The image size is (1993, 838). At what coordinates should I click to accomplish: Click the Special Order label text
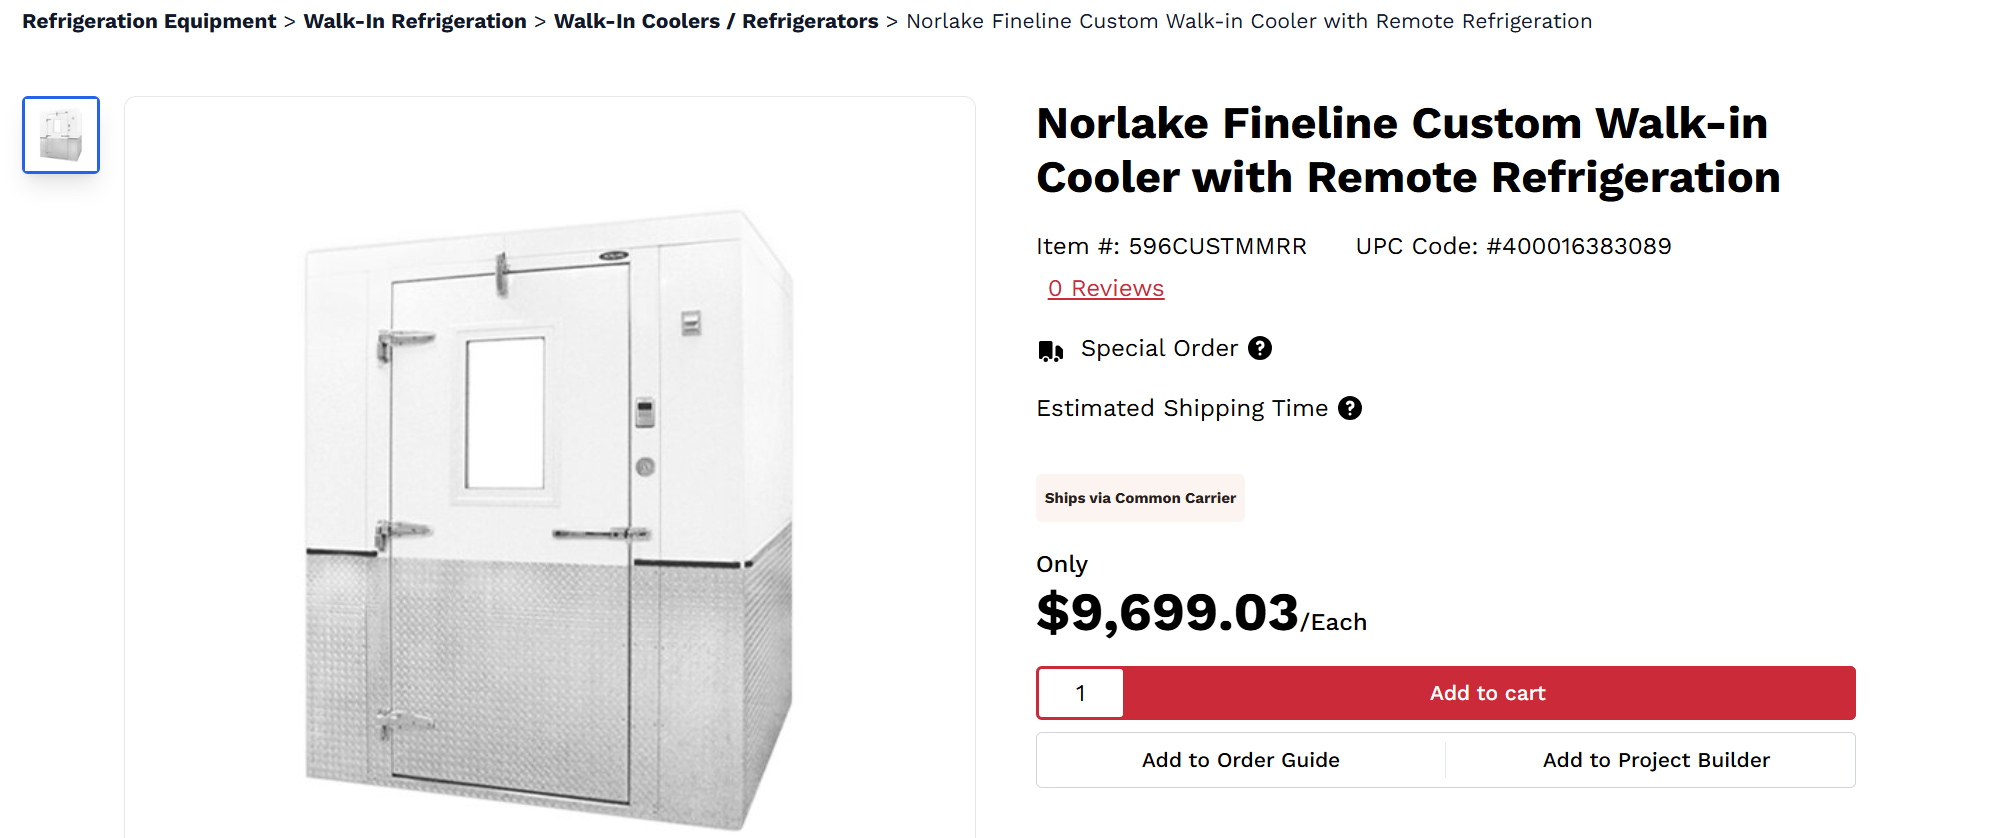point(1159,348)
